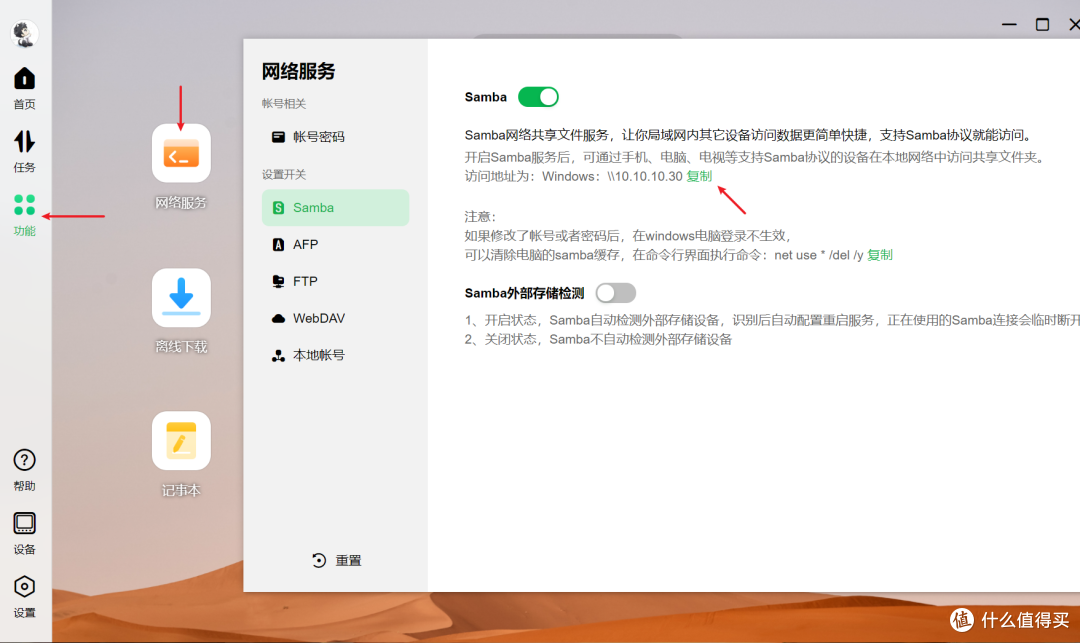Screen dimensions: 1080x643
Task: Select the Samba settings tab
Action: [x=335, y=208]
